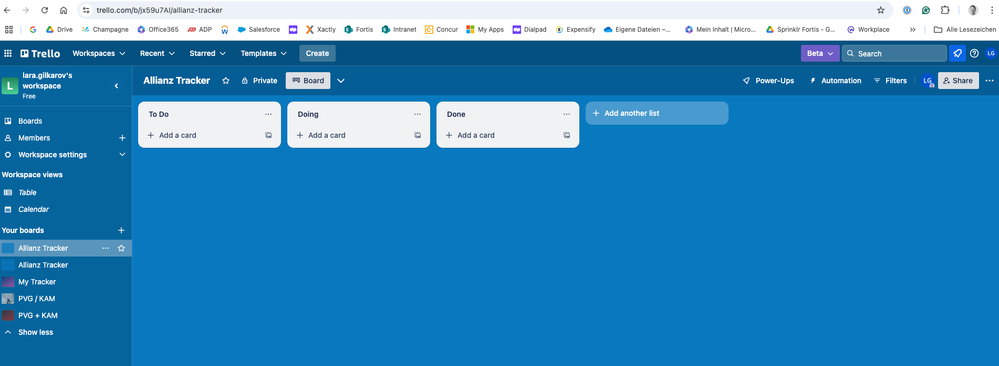Create card from template in Doing
This screenshot has width=999, height=366.
pos(417,135)
